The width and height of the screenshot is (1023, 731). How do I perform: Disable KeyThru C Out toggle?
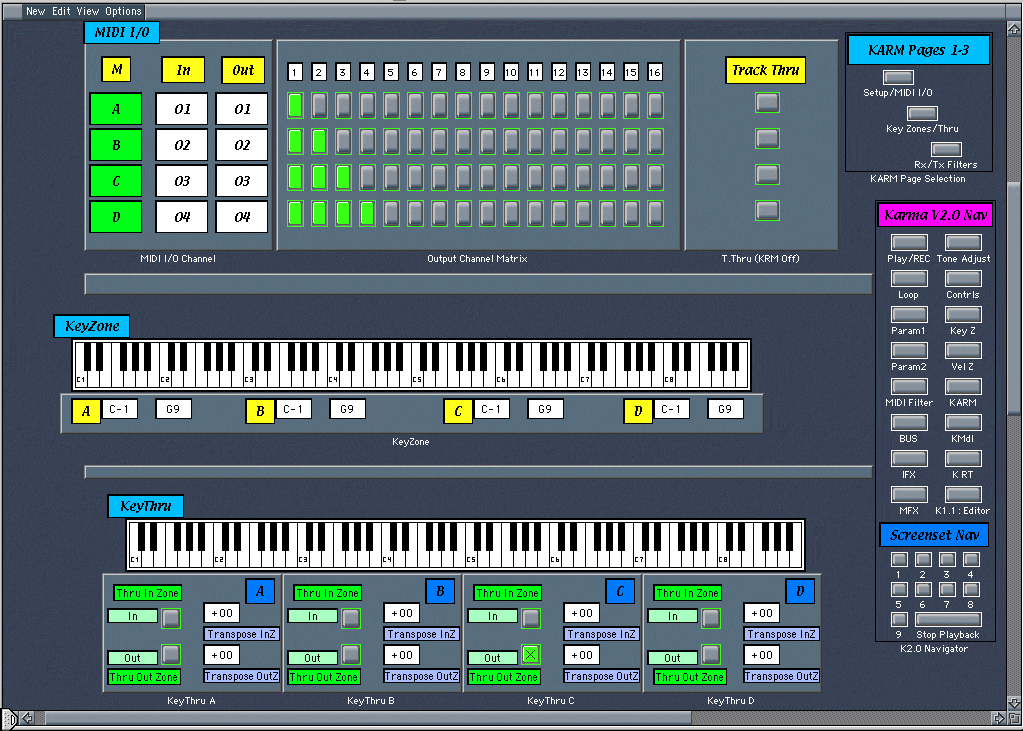(x=530, y=655)
